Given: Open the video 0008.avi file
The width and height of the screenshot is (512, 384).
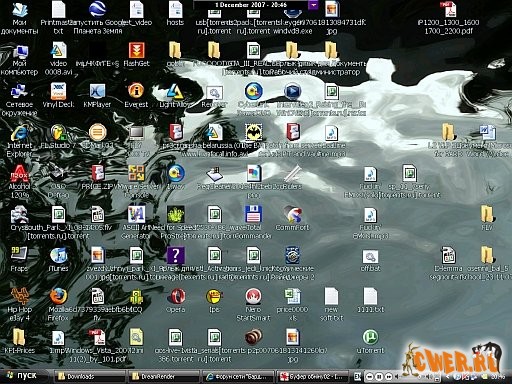Looking at the screenshot, I should coord(58,59).
